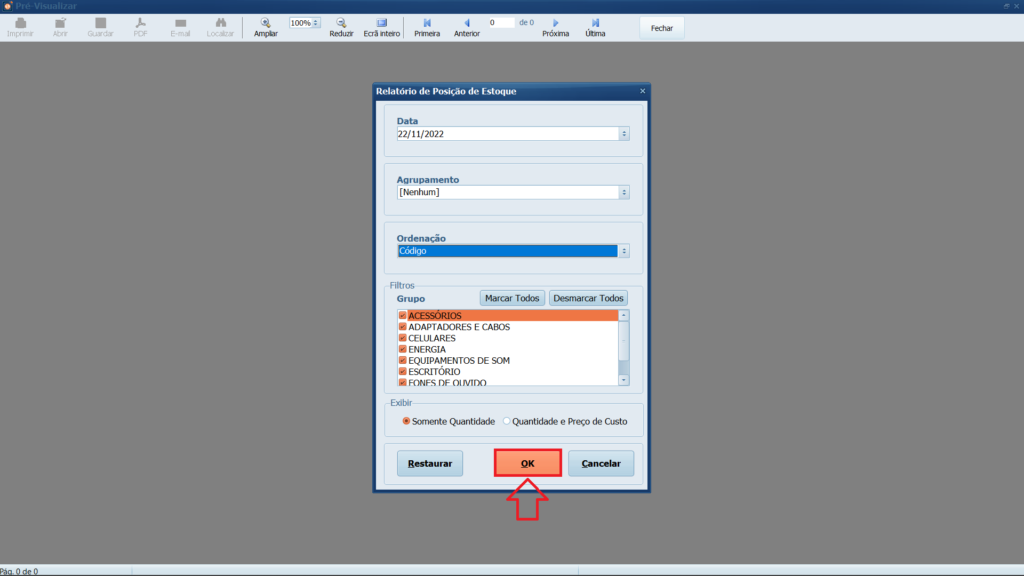Jump to Última page icon

click(x=595, y=22)
